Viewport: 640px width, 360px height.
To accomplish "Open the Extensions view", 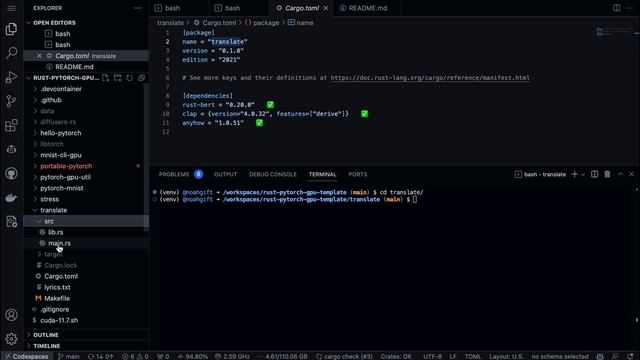I will 11,125.
